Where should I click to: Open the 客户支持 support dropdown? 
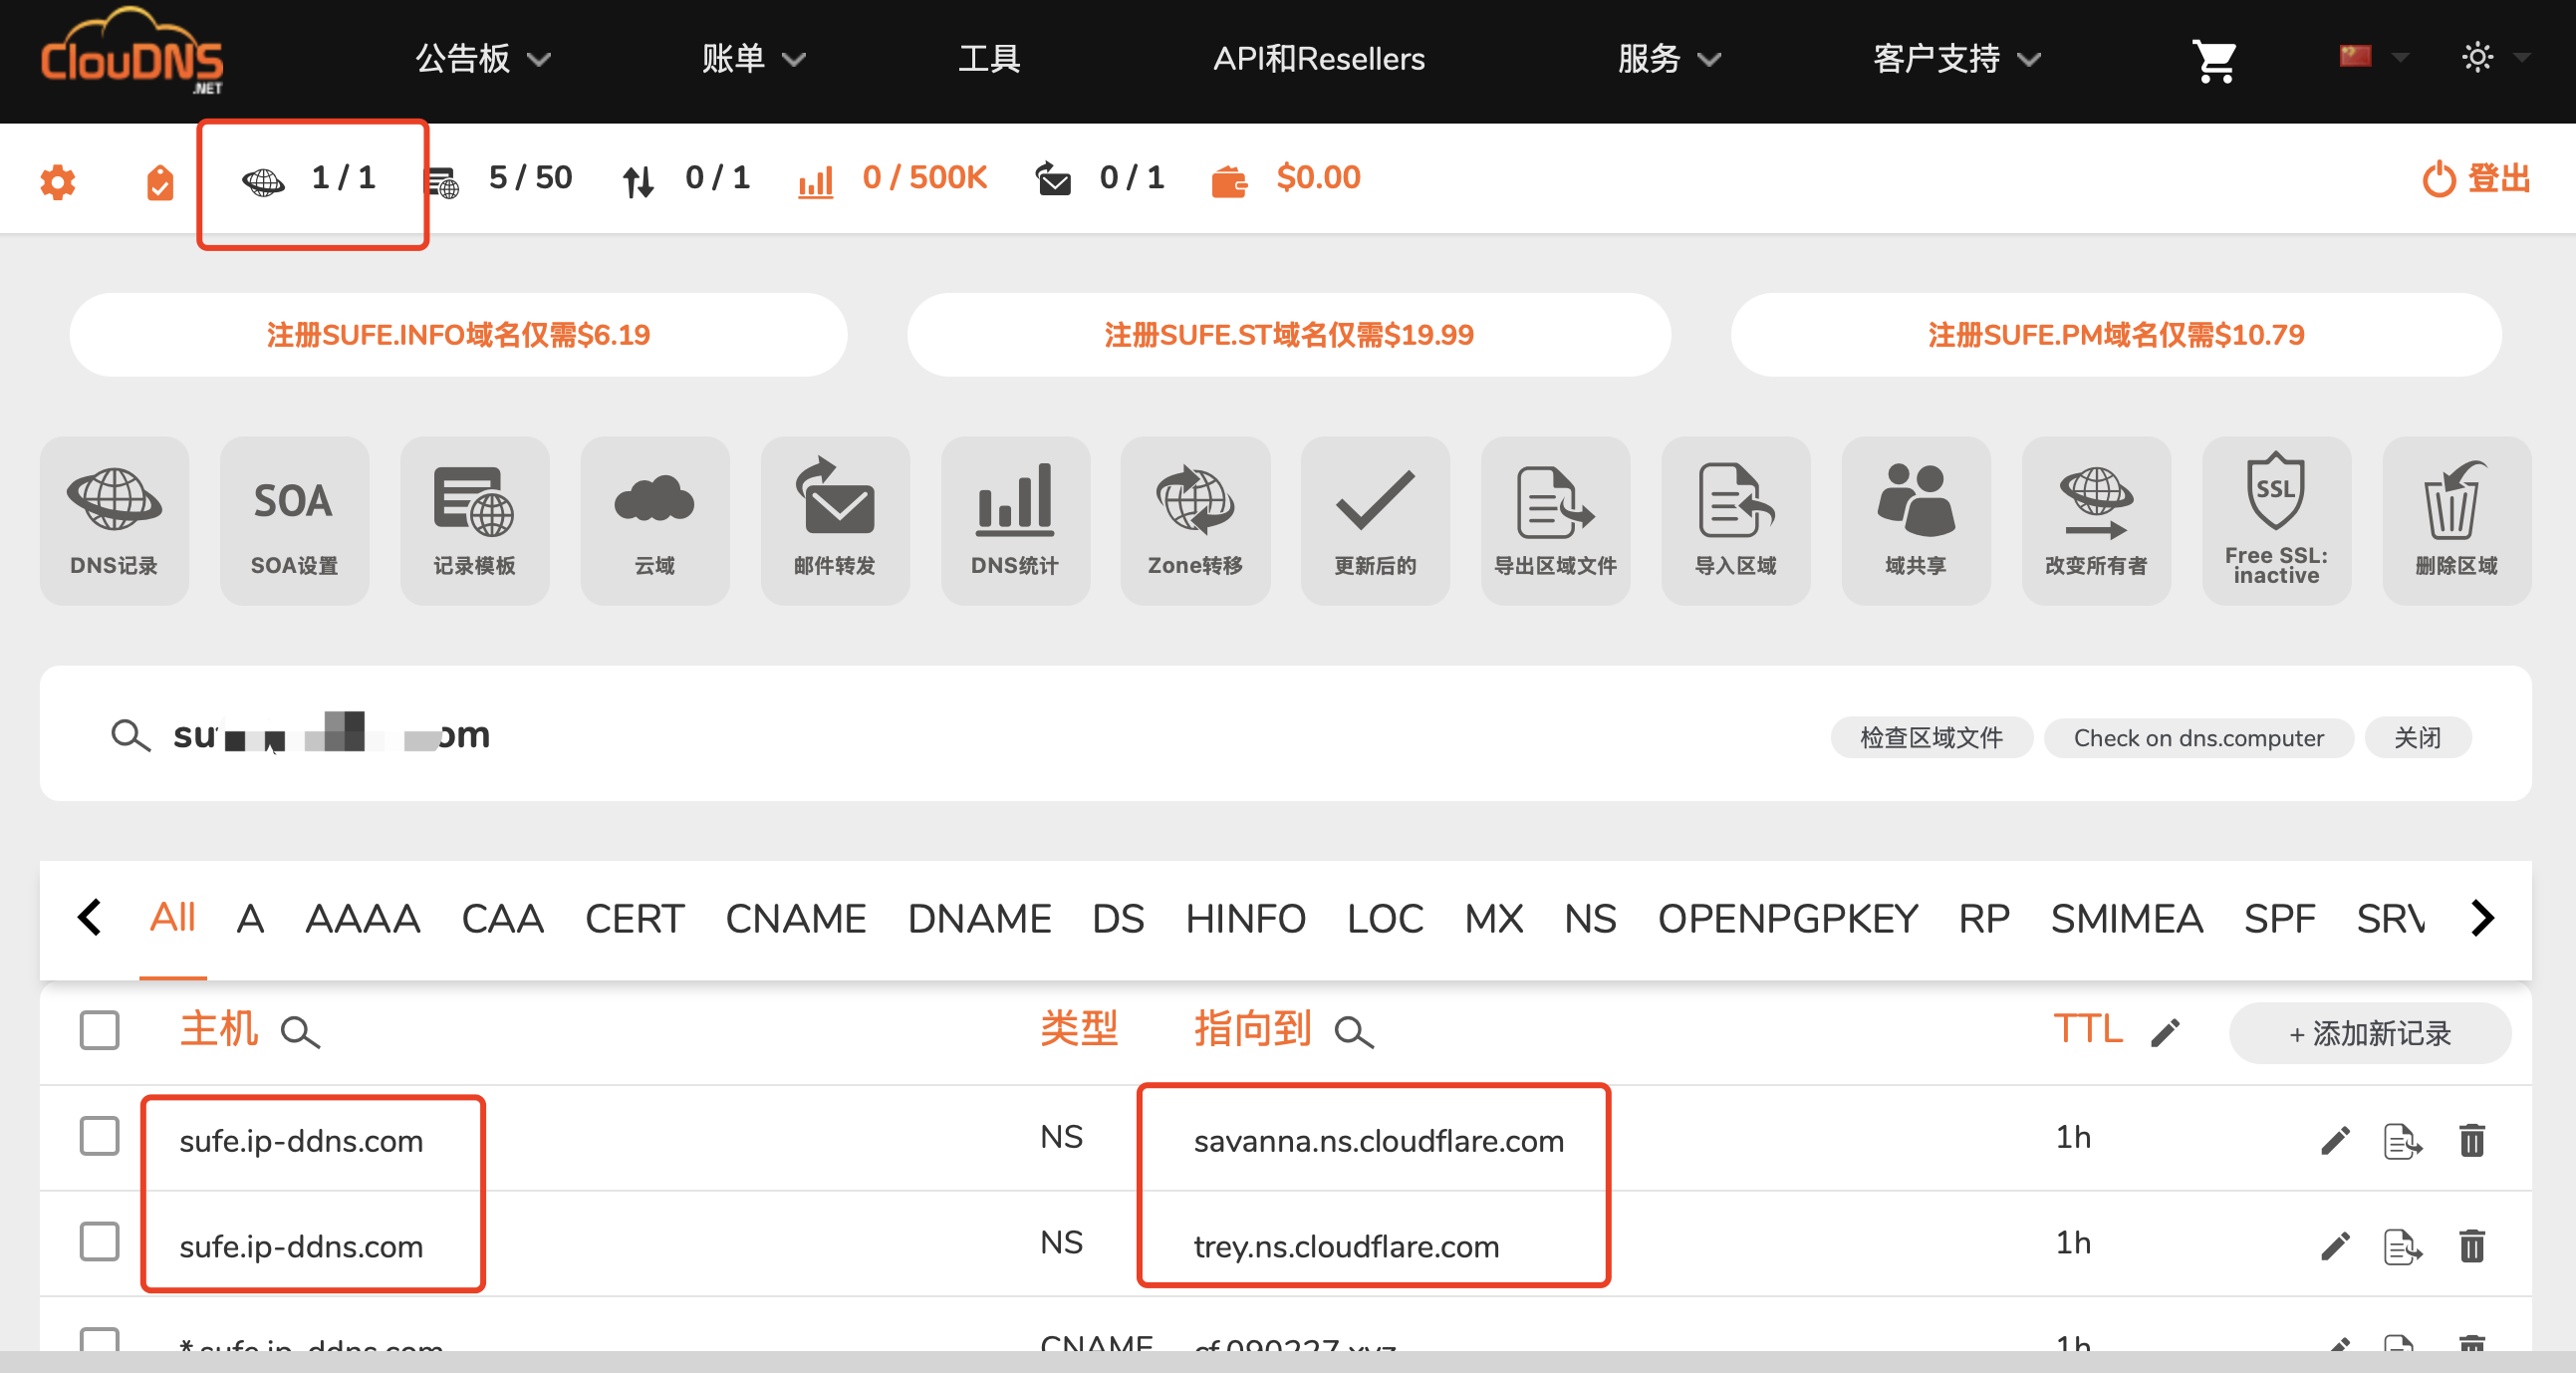(x=1955, y=59)
